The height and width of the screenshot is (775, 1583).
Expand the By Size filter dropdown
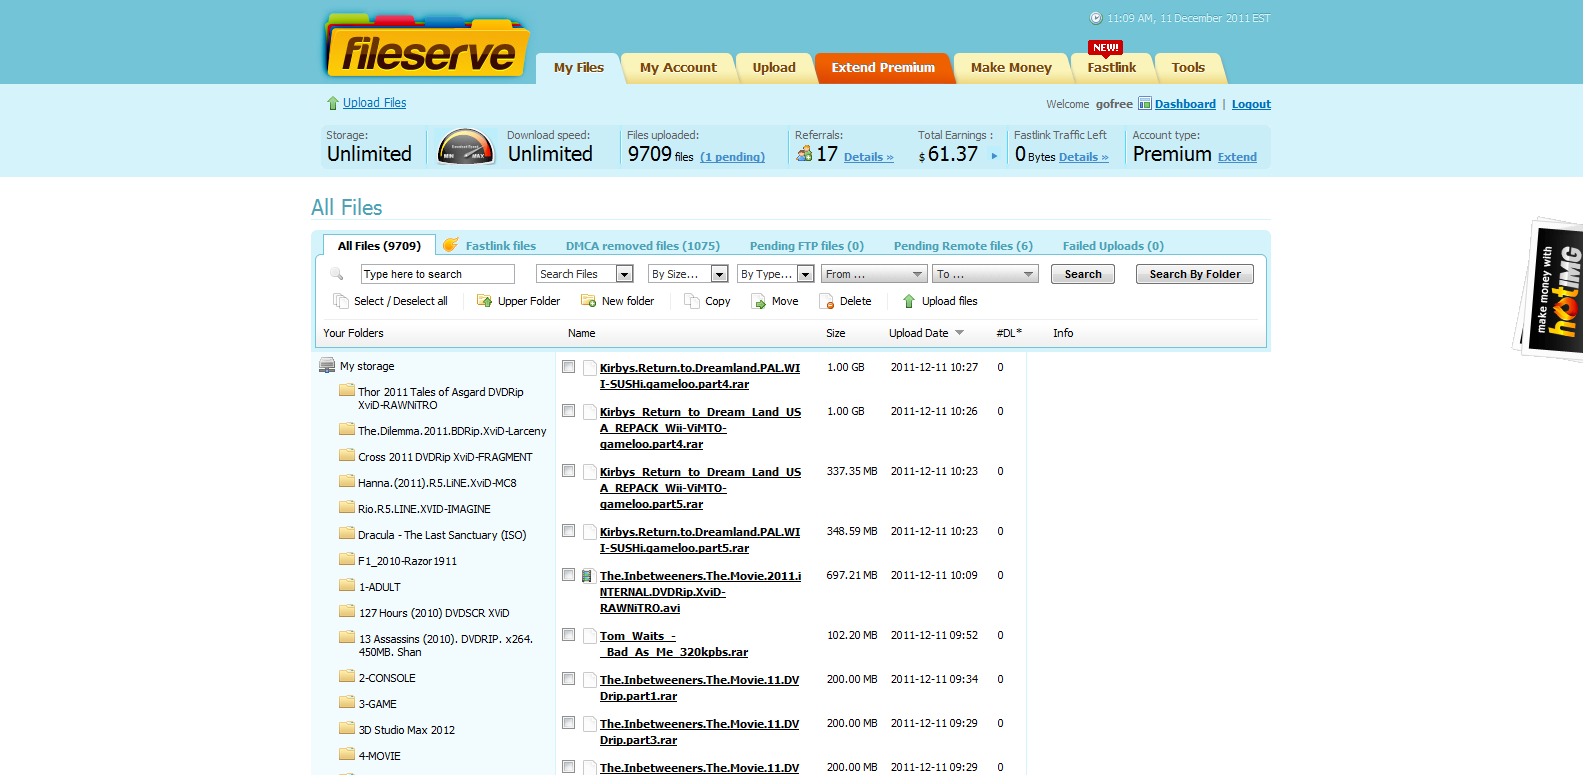(718, 274)
